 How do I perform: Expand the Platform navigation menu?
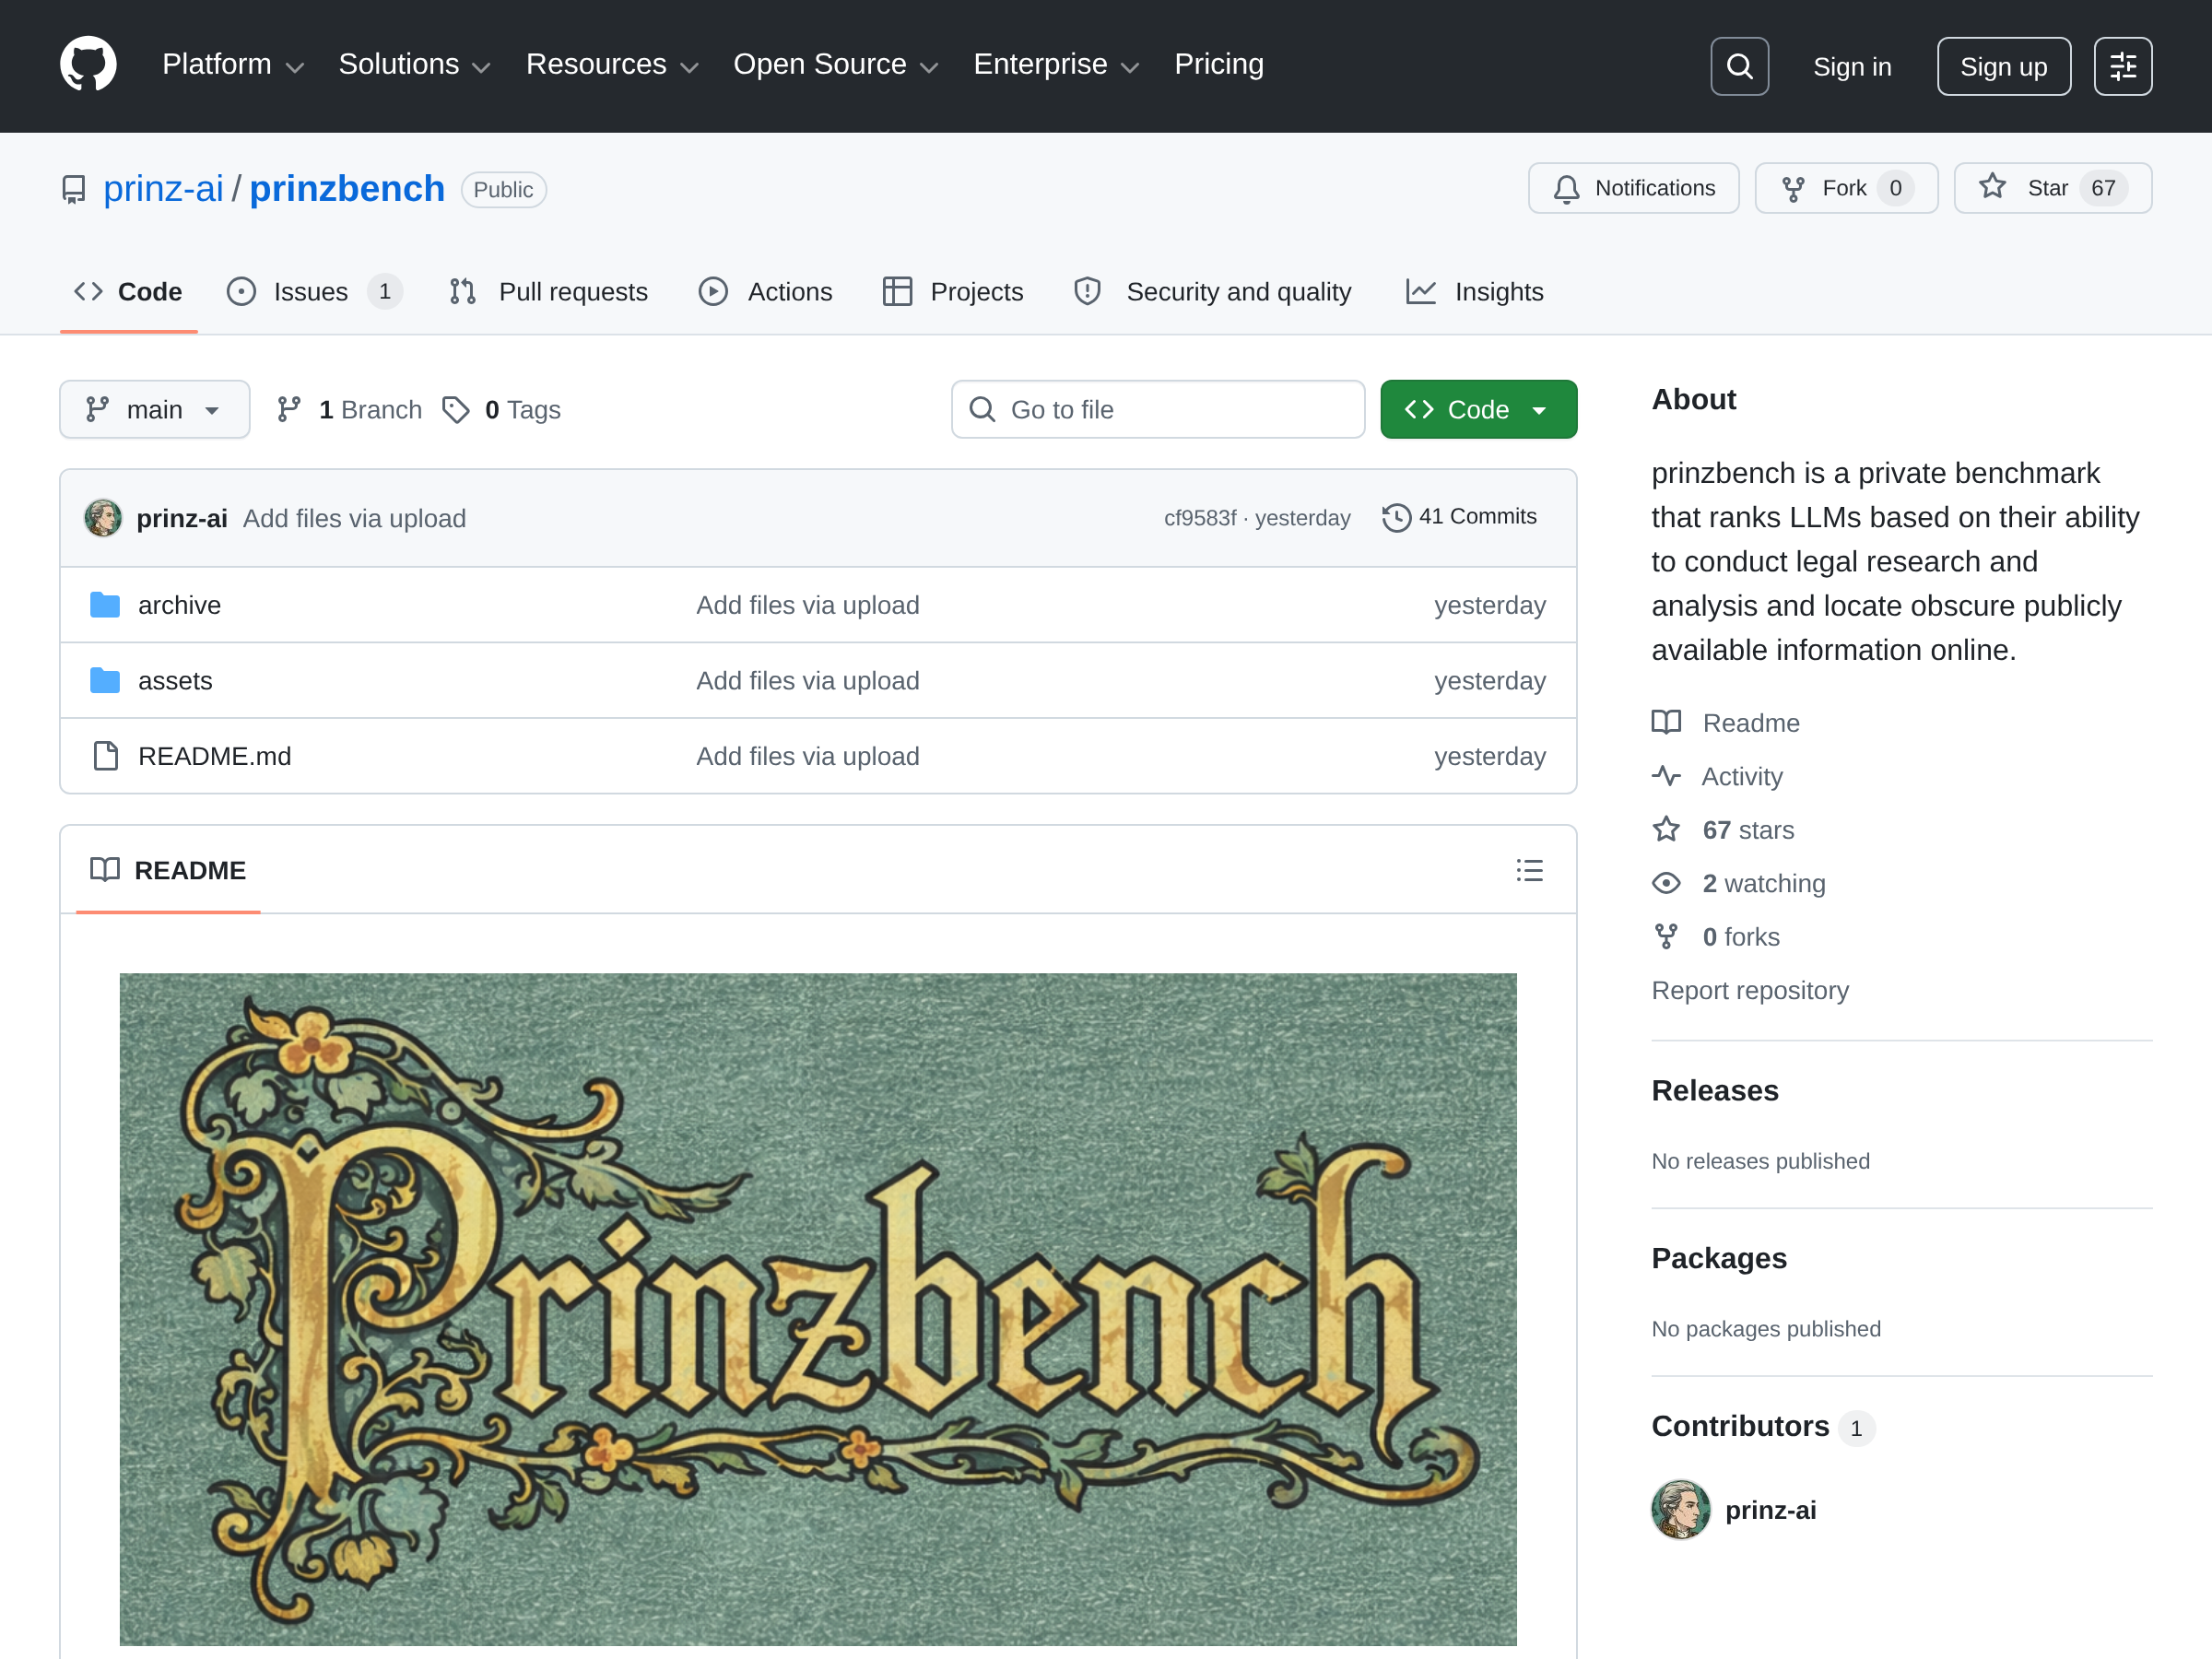(x=233, y=65)
